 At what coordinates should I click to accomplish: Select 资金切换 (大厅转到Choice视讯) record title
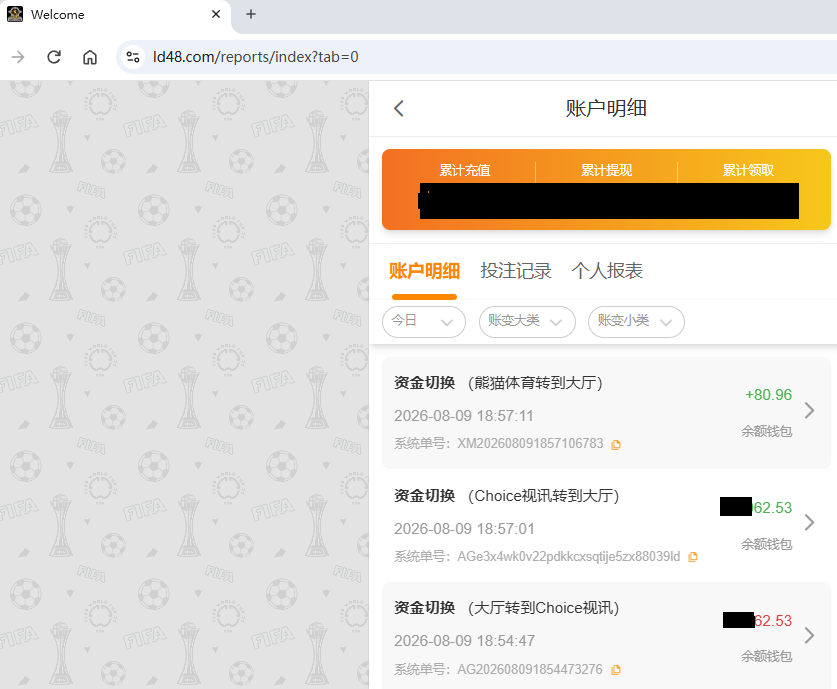(x=507, y=608)
